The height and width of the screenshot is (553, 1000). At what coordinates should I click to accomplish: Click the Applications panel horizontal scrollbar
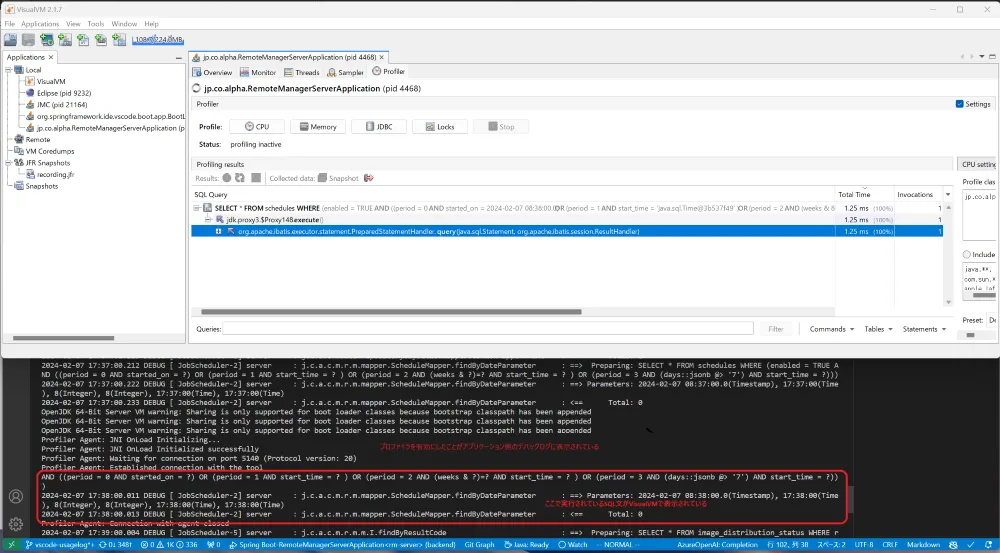pyautogui.click(x=63, y=338)
